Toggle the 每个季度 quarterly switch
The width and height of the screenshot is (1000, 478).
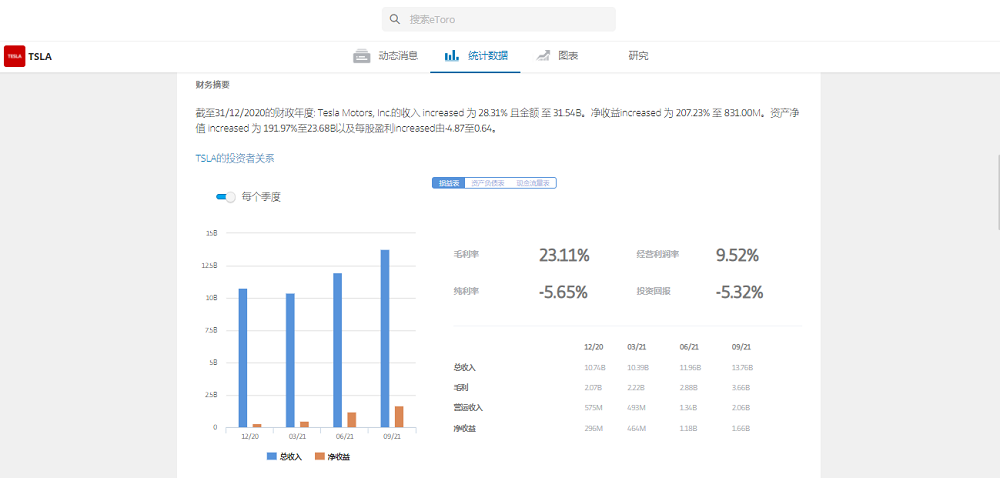[x=226, y=197]
